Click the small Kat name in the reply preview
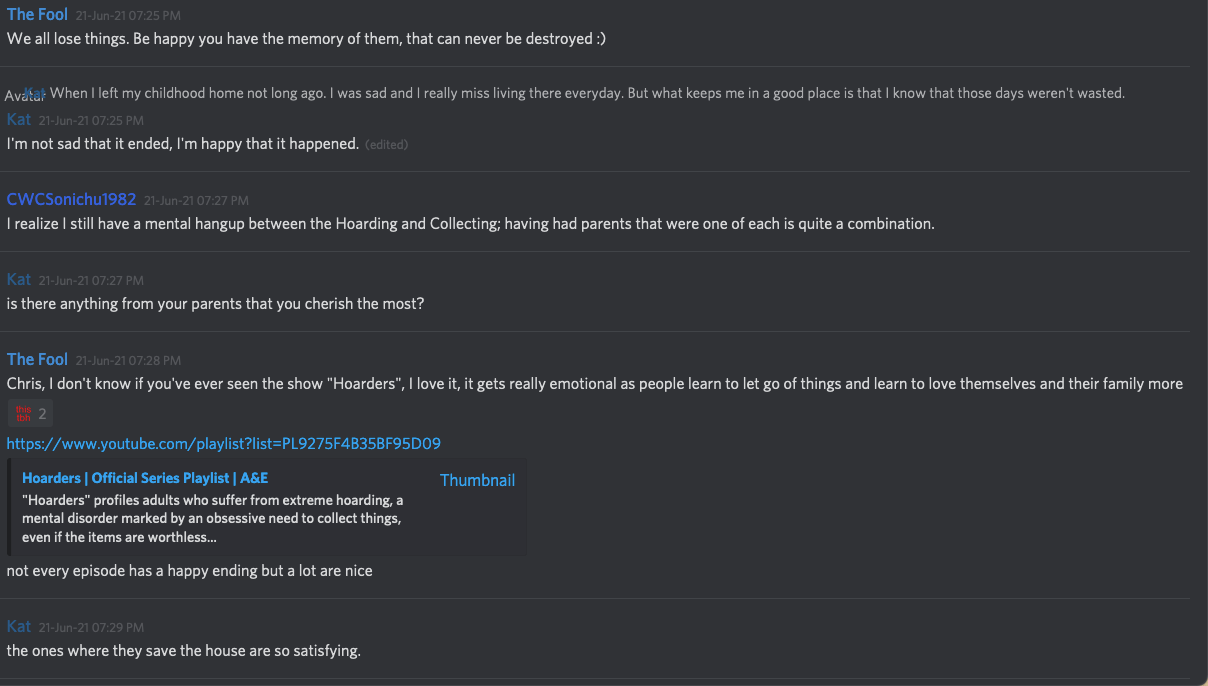Viewport: 1208px width, 686px height. pos(37,92)
